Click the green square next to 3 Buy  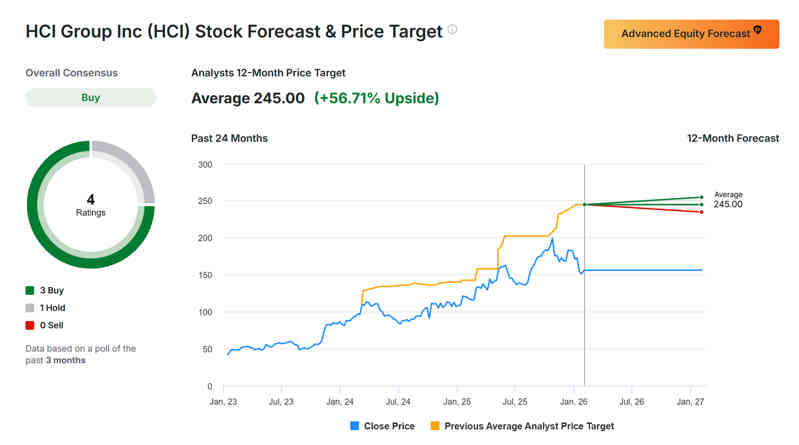pos(30,290)
